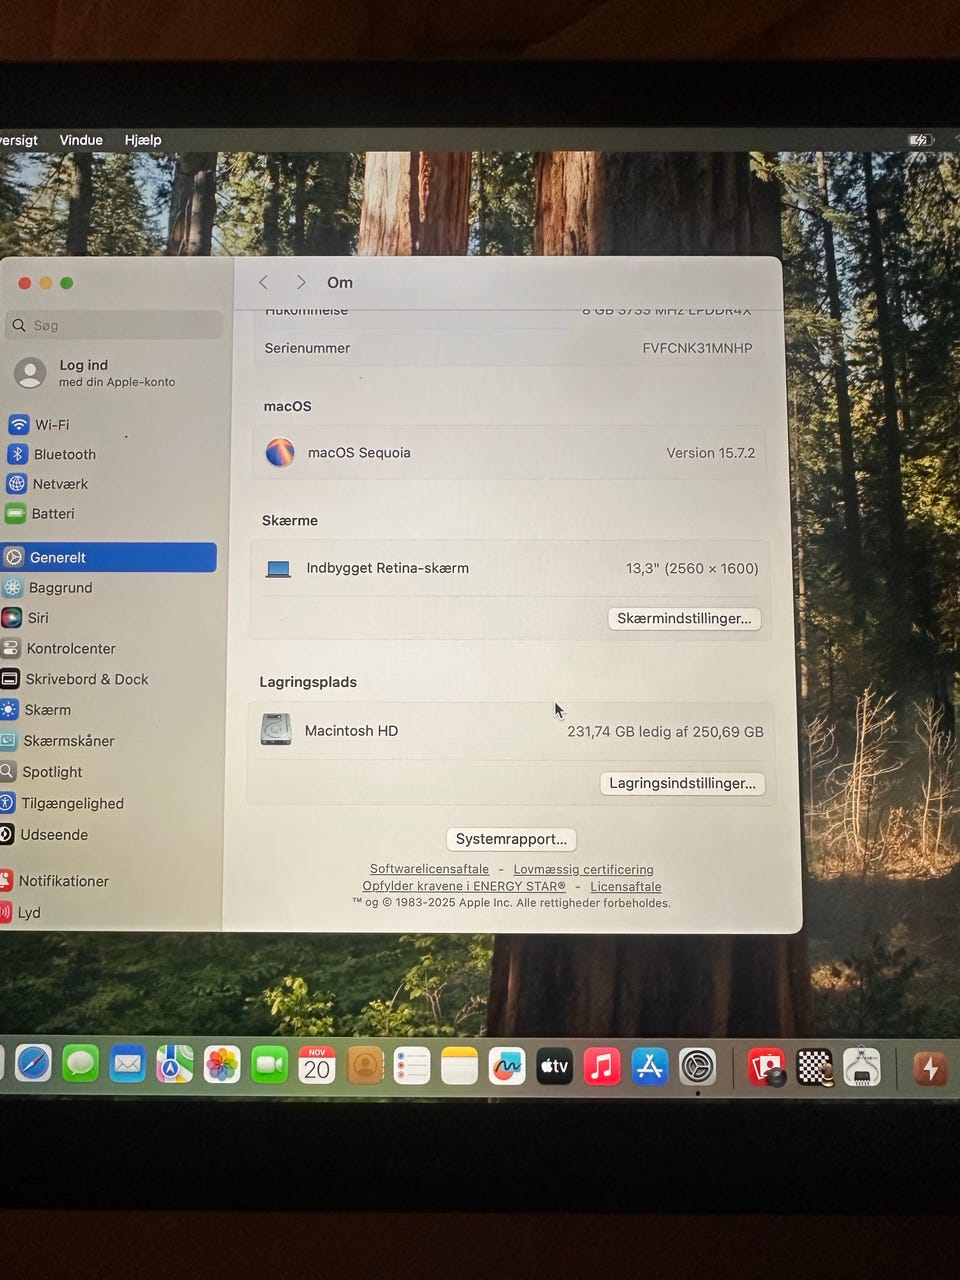Launch Music from the Dock
960x1280 pixels.
[602, 1067]
